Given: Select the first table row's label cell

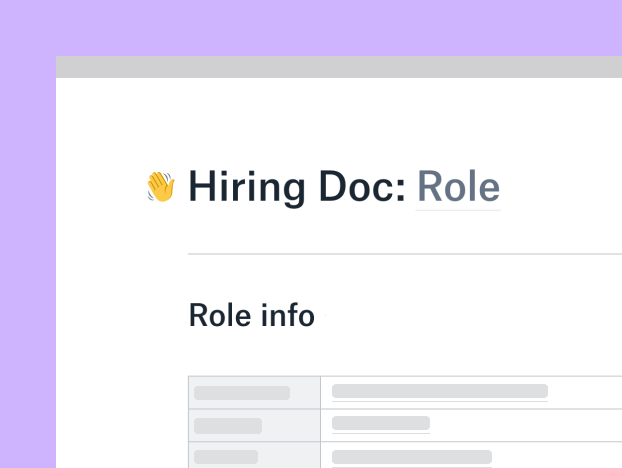Looking at the screenshot, I should (254, 393).
